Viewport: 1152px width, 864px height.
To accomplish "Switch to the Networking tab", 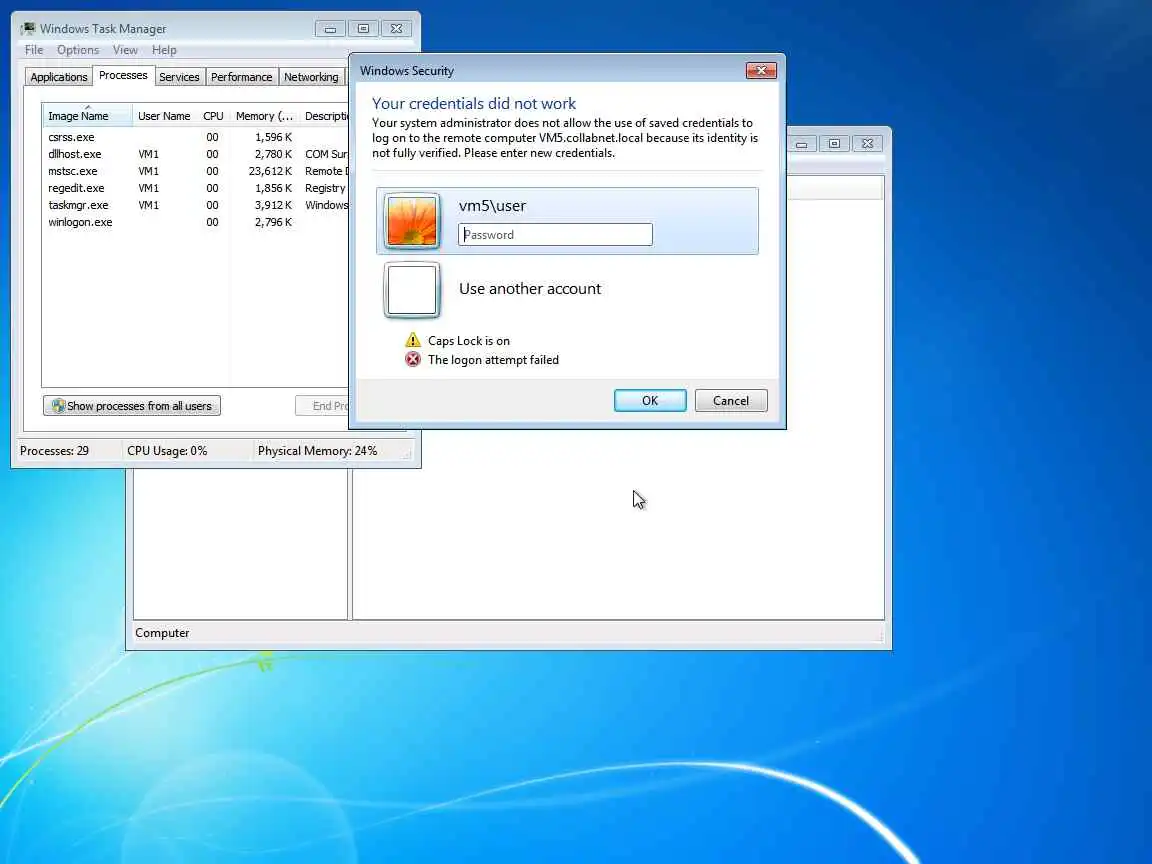I will 311,77.
